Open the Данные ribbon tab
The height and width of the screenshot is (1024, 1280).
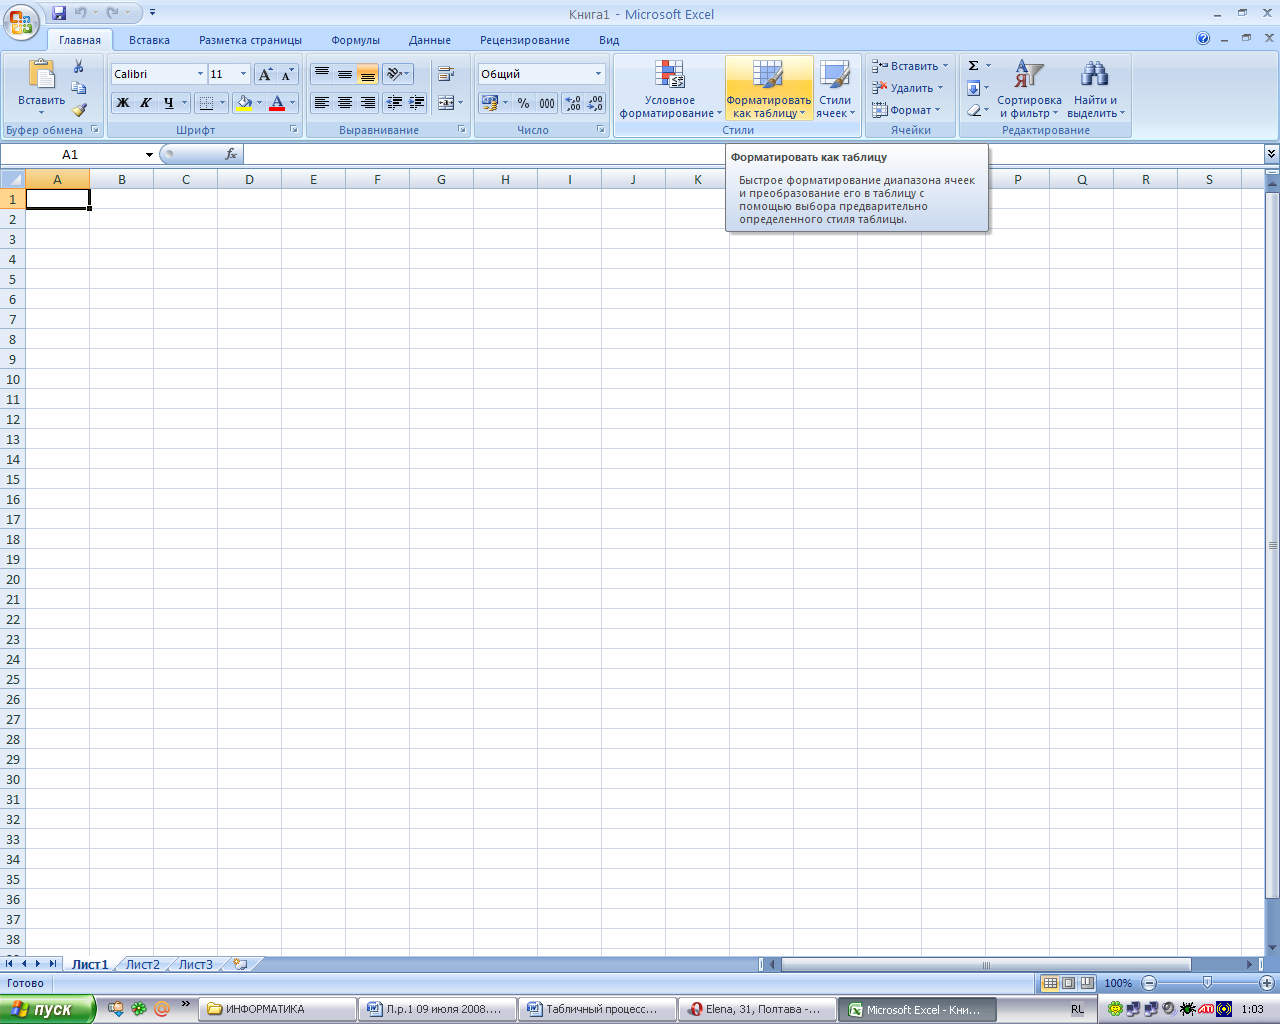pos(430,40)
